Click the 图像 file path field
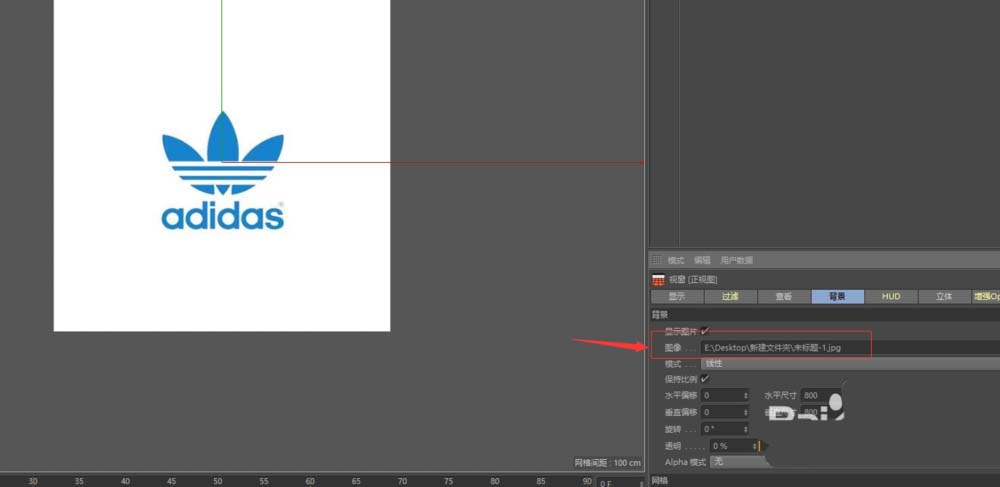This screenshot has height=487, width=1000. [849, 347]
